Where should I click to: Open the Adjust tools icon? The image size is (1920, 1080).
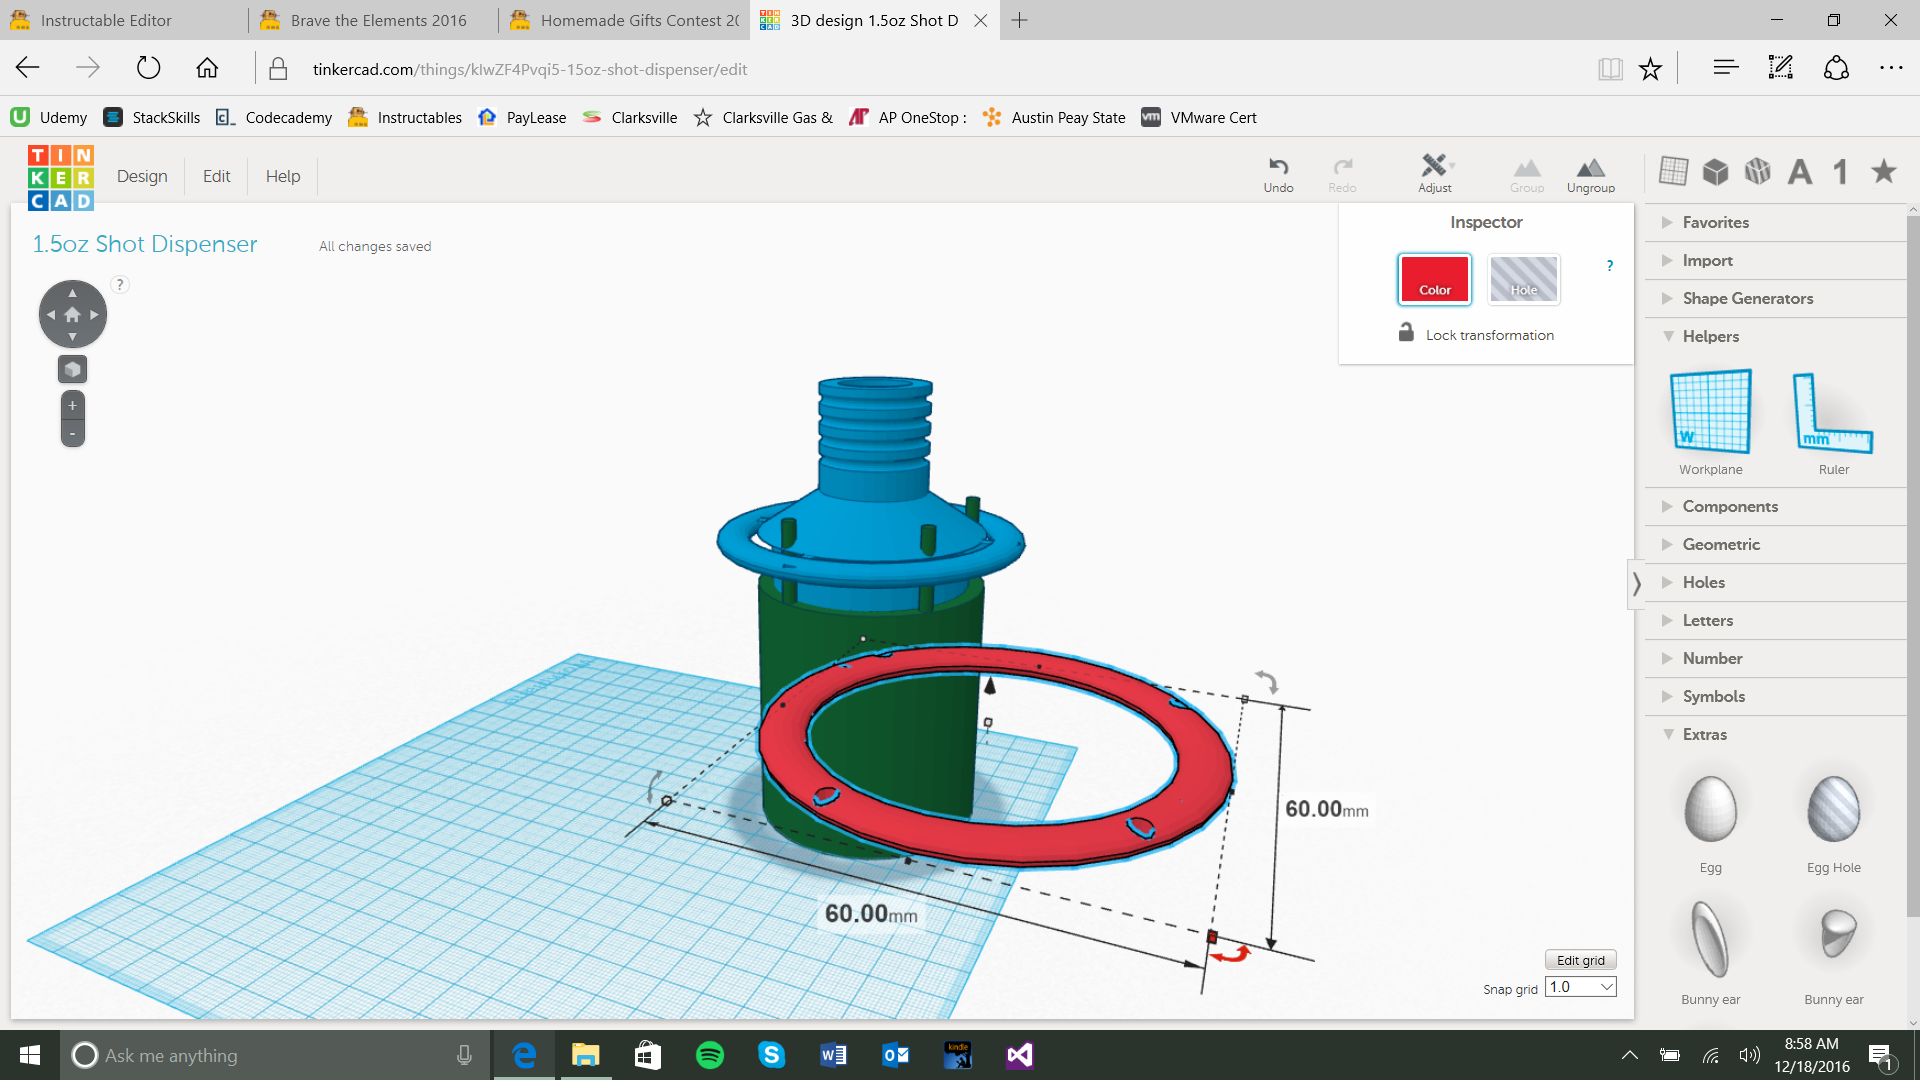(x=1434, y=167)
